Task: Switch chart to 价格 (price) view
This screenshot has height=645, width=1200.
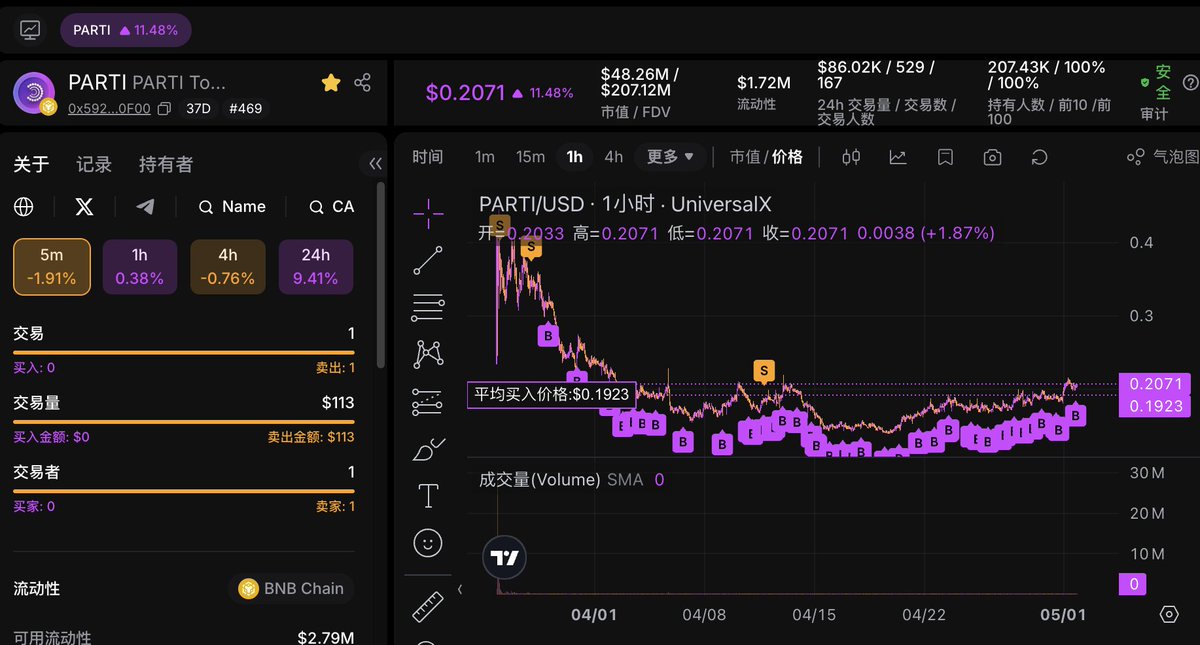Action: click(788, 157)
